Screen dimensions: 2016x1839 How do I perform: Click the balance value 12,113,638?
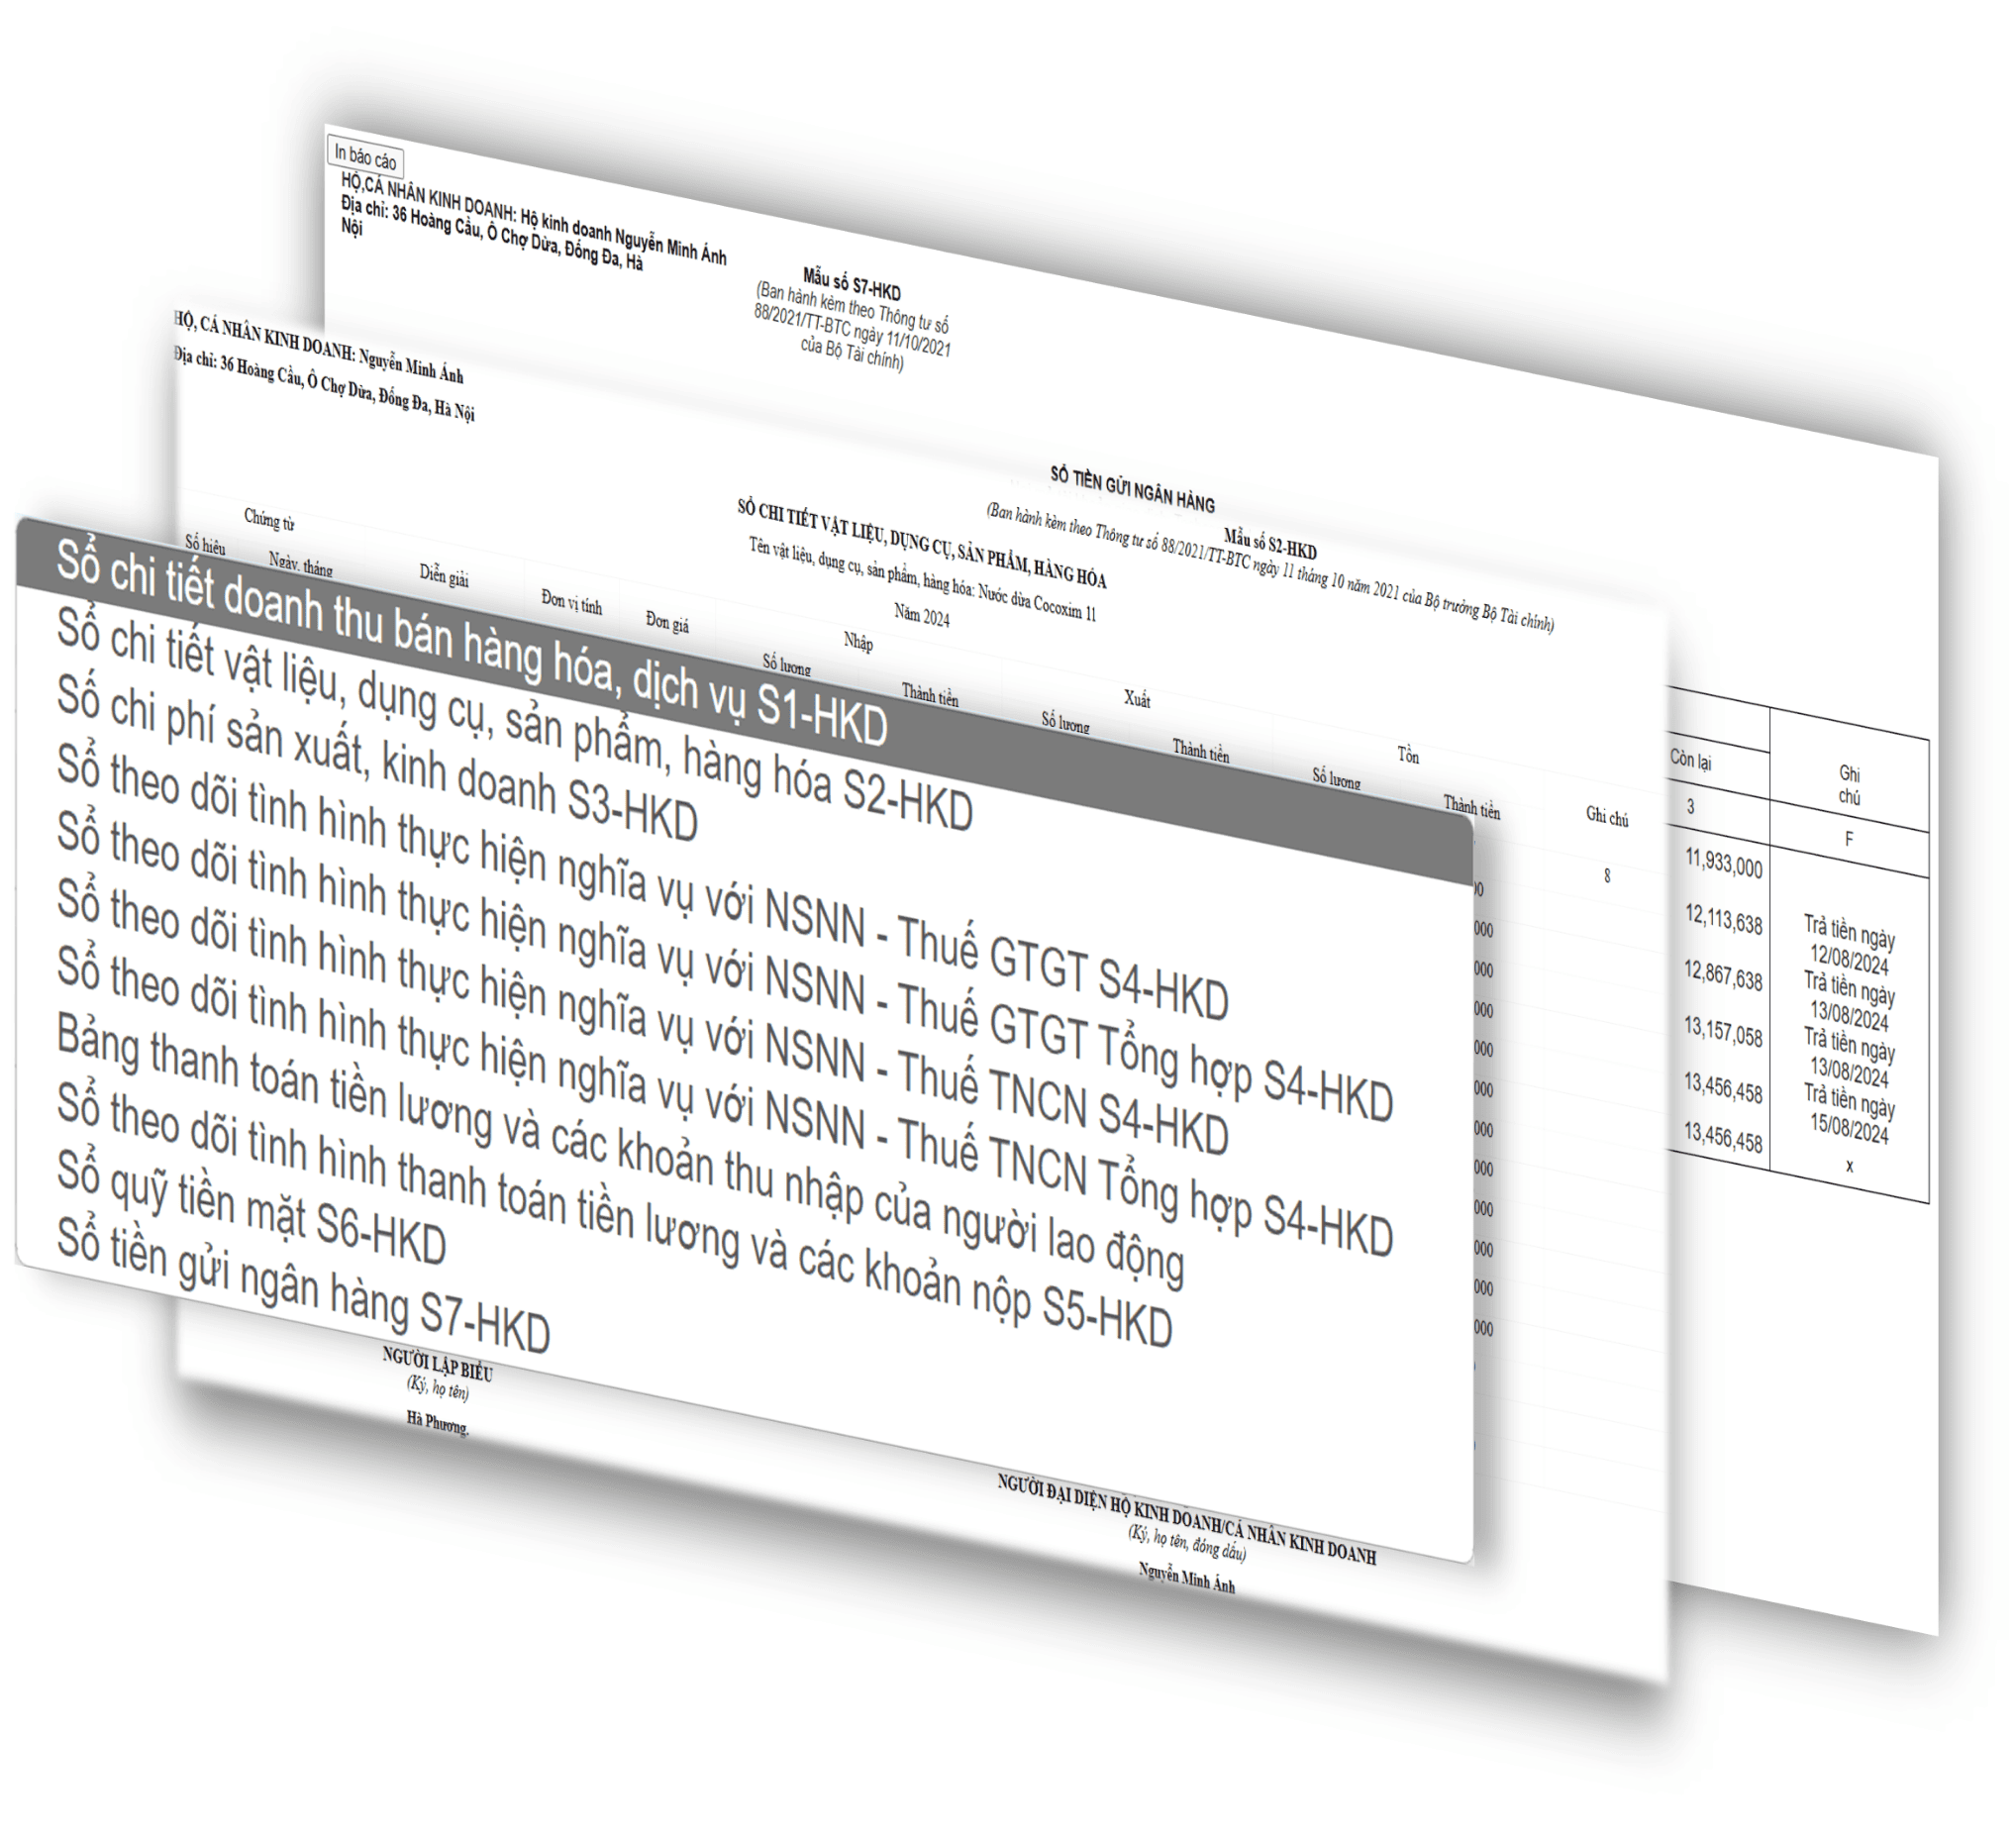(1723, 918)
